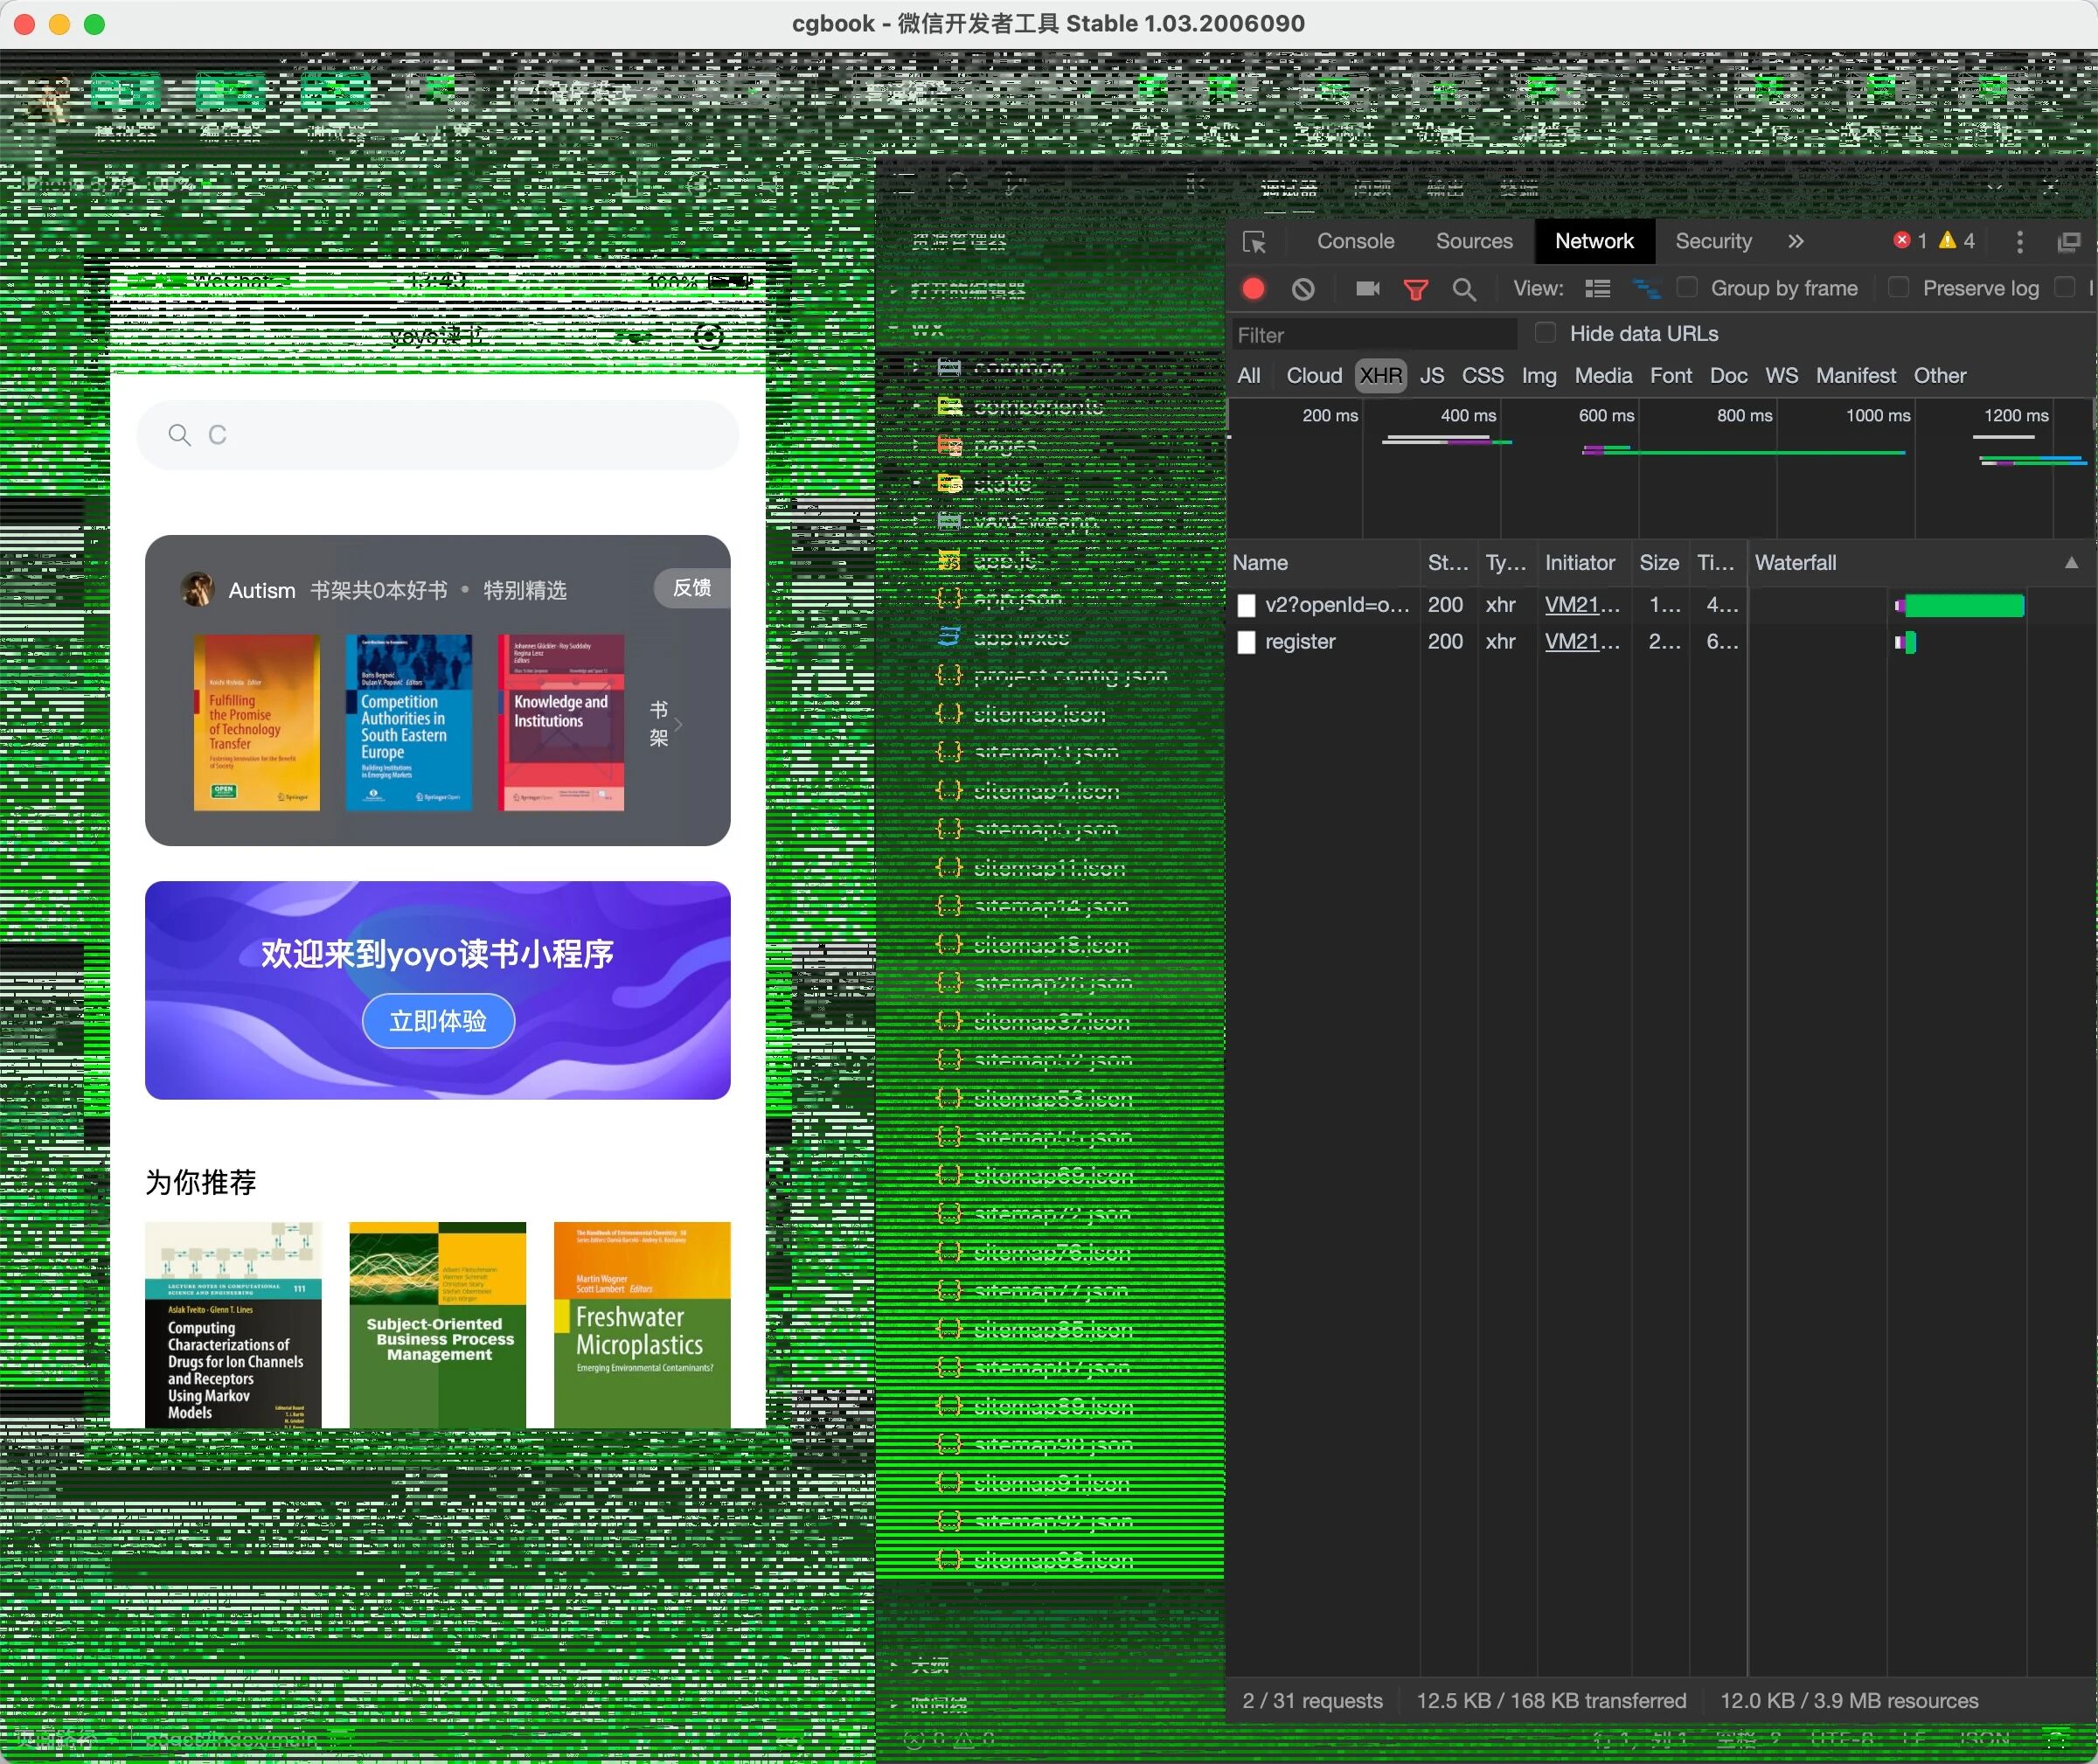Enable Preserve log checkbox
Image resolution: width=2098 pixels, height=1764 pixels.
[1898, 288]
